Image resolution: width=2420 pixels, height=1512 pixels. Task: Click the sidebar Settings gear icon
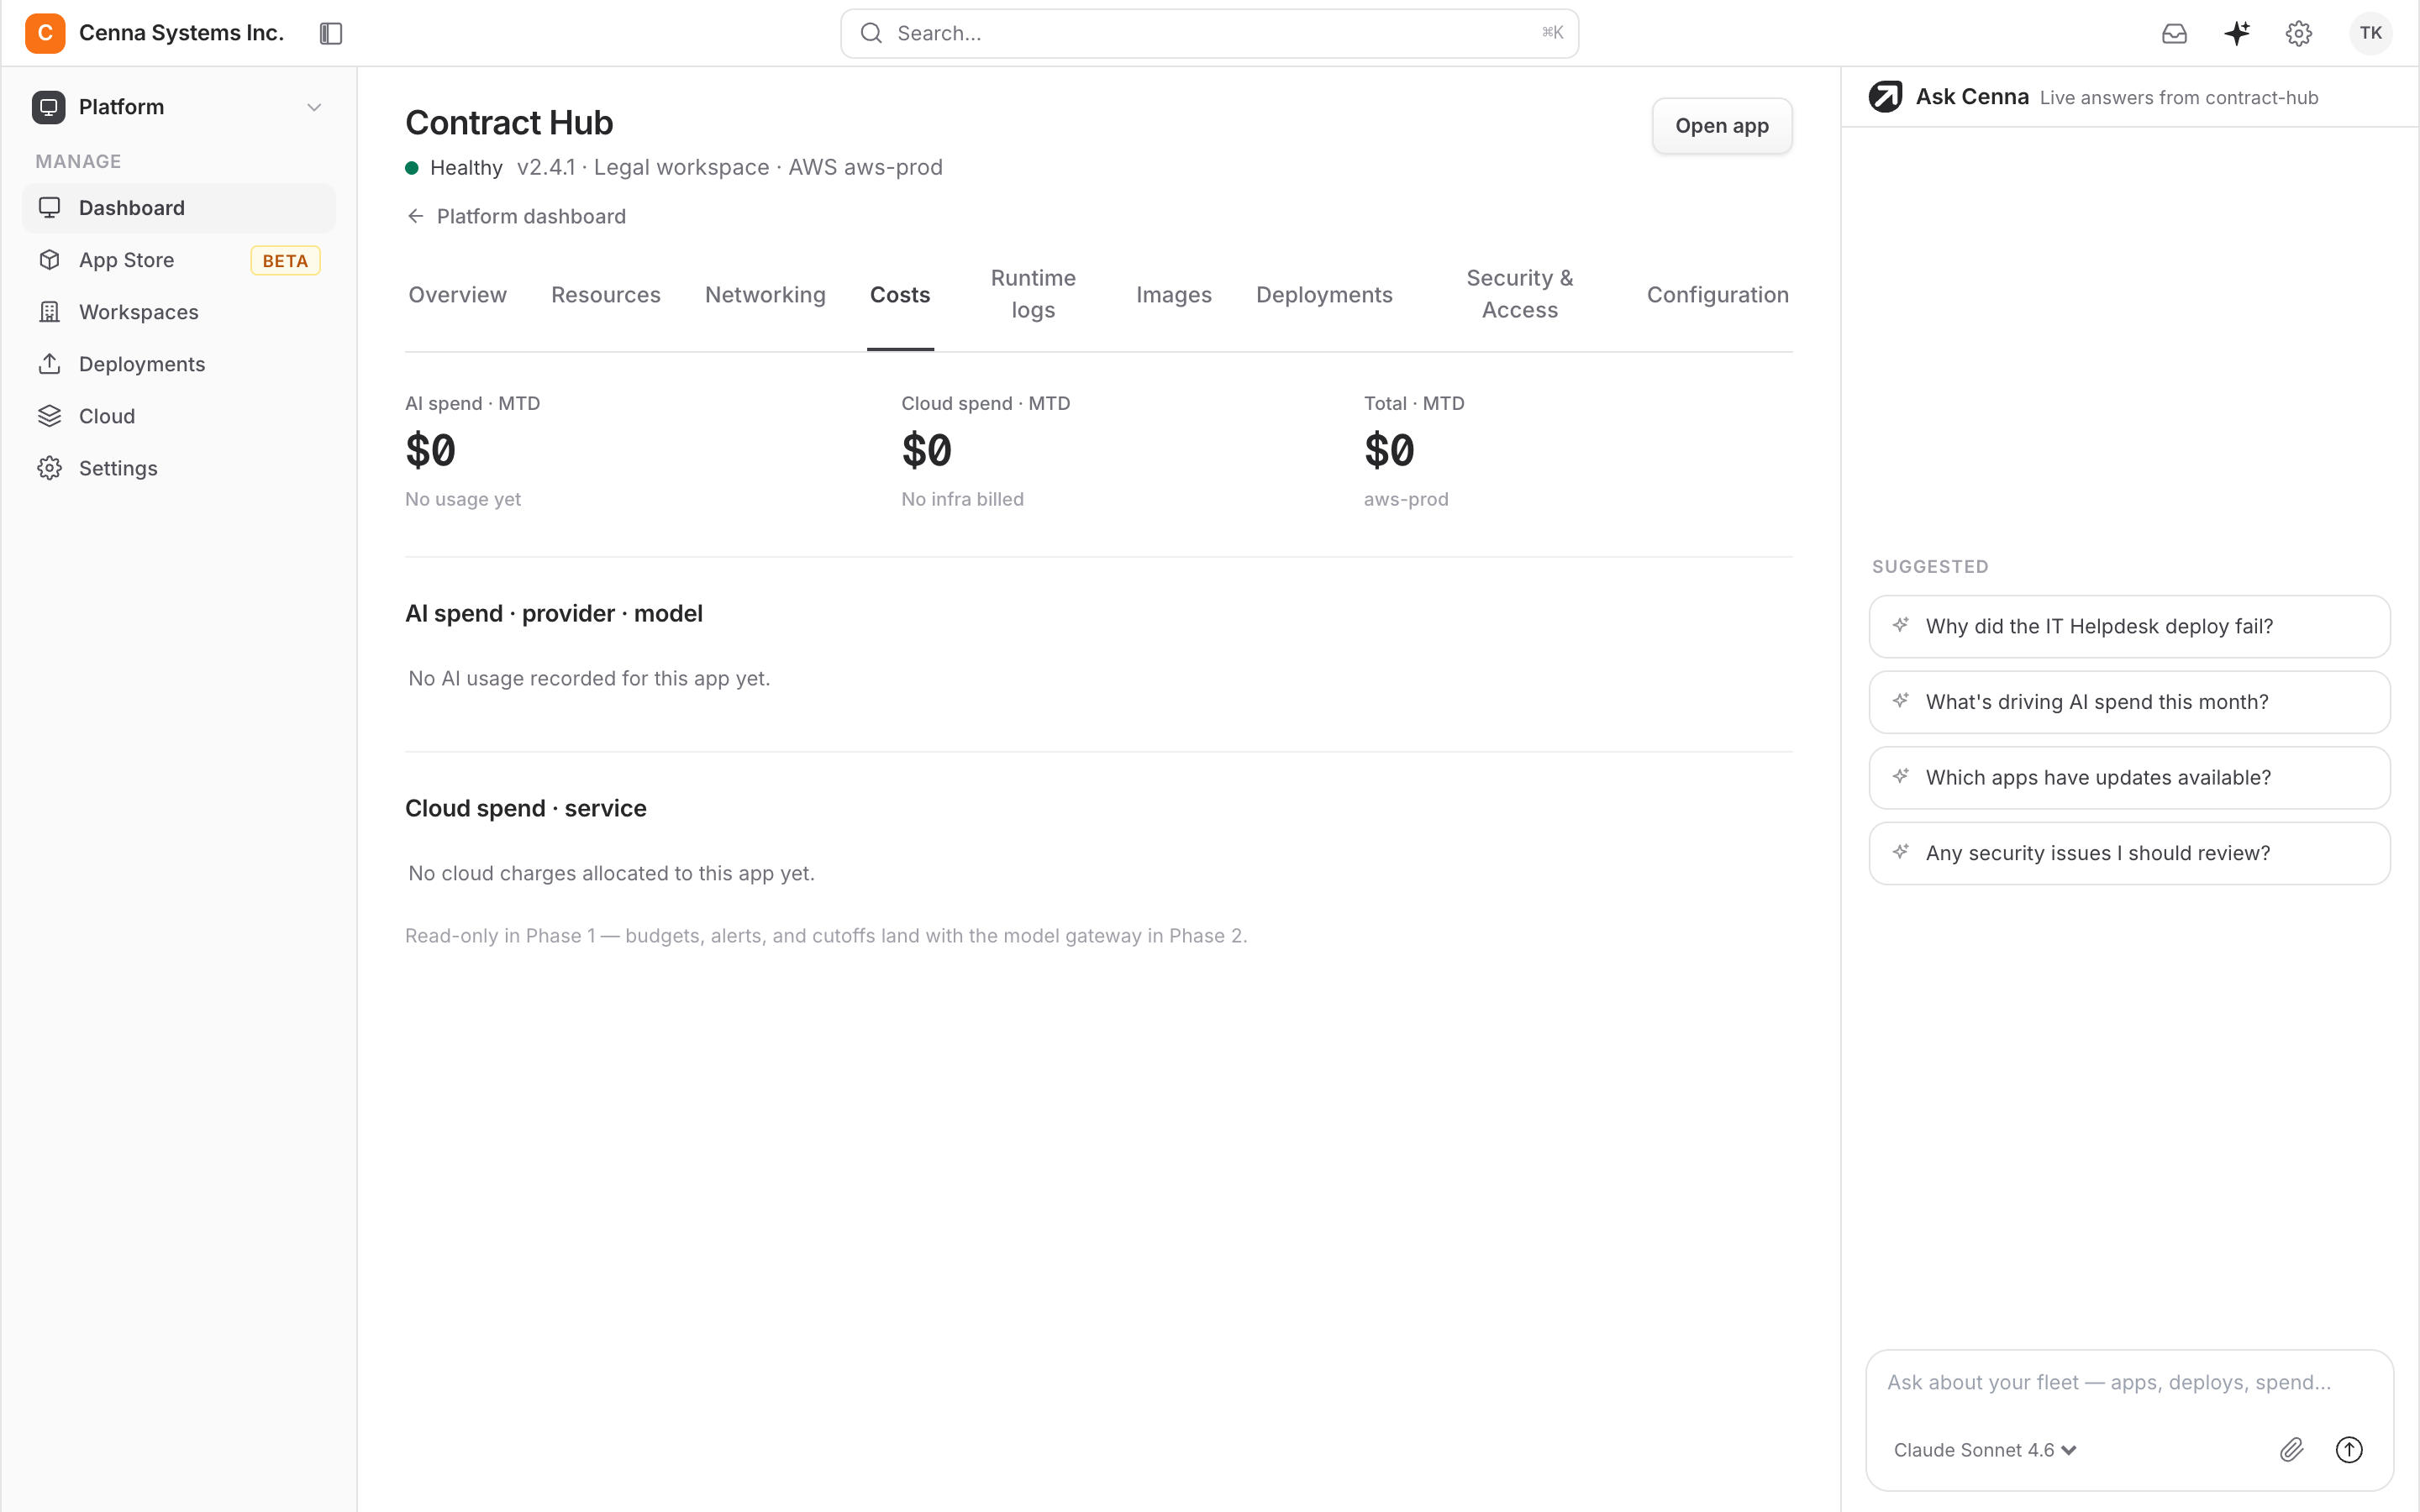(x=49, y=468)
